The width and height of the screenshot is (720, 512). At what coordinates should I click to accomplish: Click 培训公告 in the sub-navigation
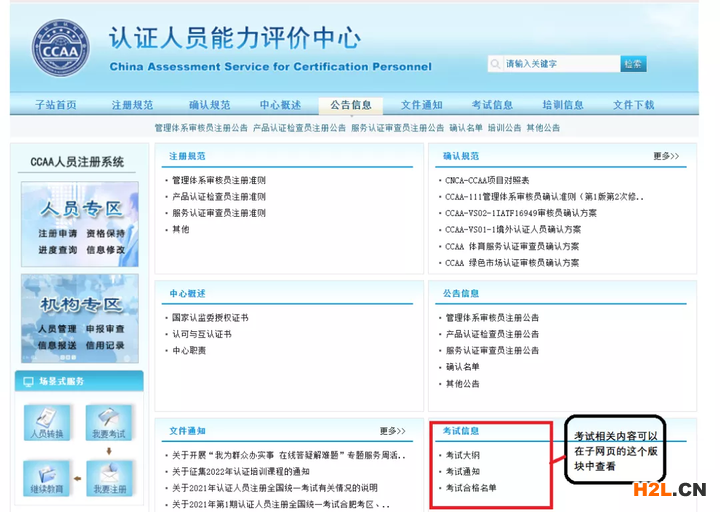point(505,128)
